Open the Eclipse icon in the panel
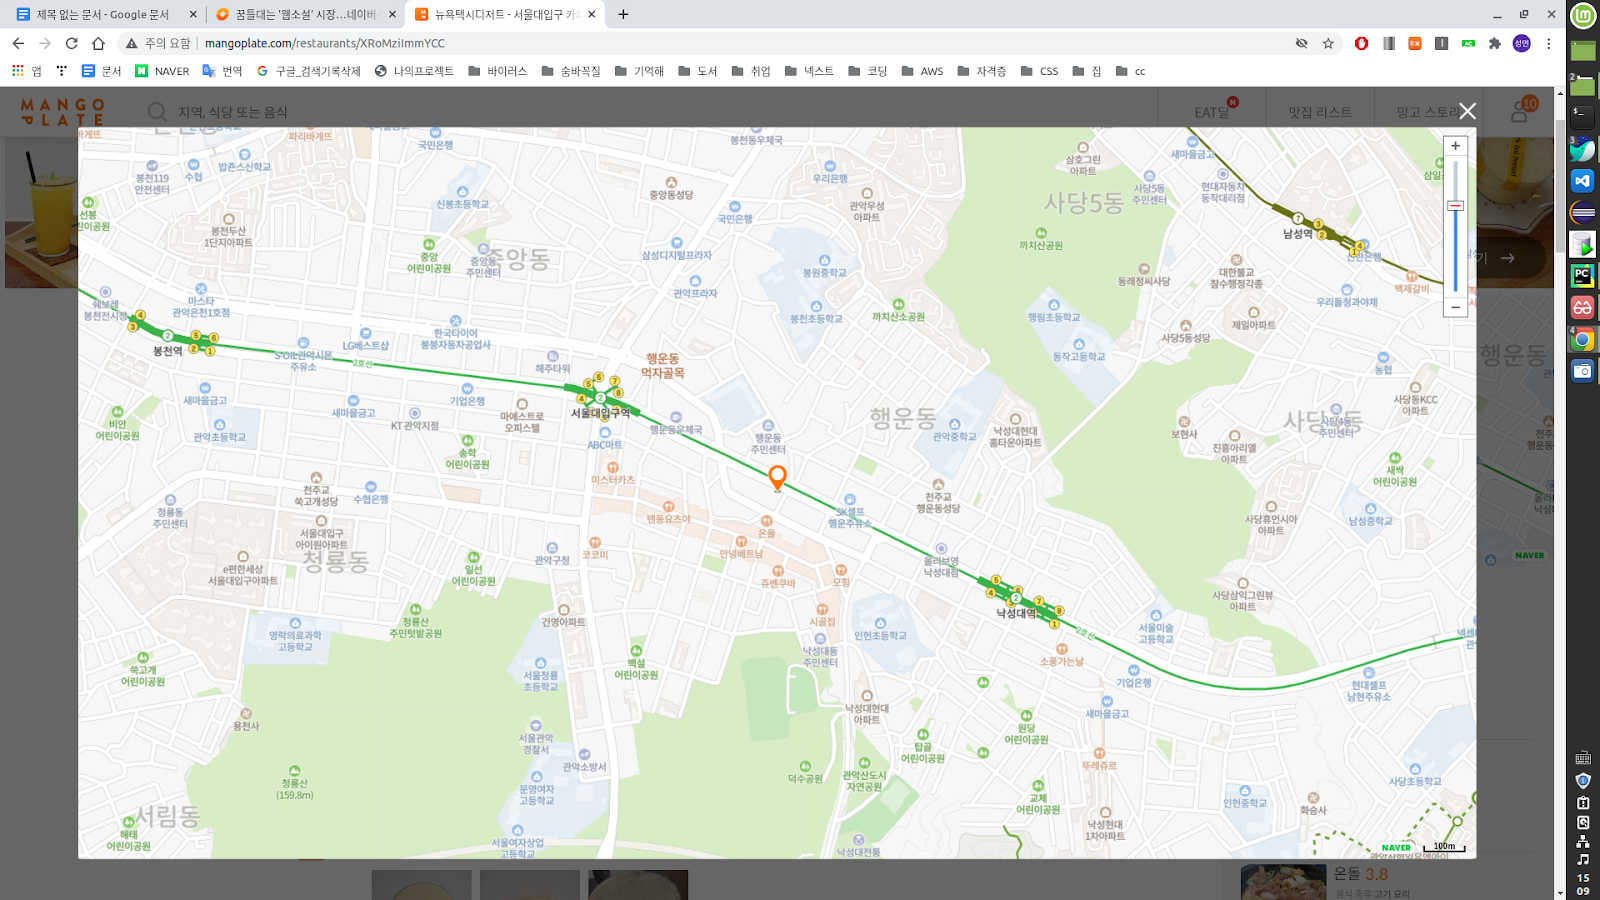 pos(1582,212)
